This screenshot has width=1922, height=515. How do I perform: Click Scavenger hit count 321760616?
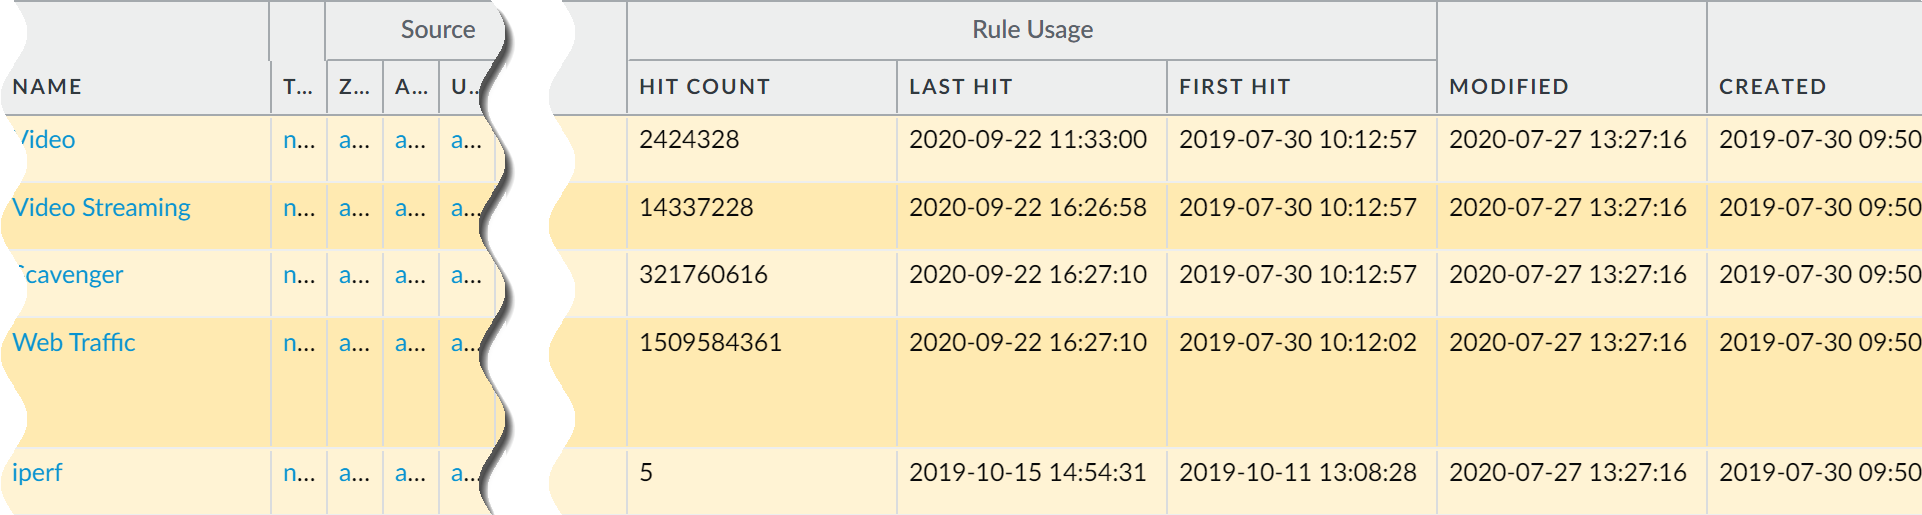coord(703,275)
